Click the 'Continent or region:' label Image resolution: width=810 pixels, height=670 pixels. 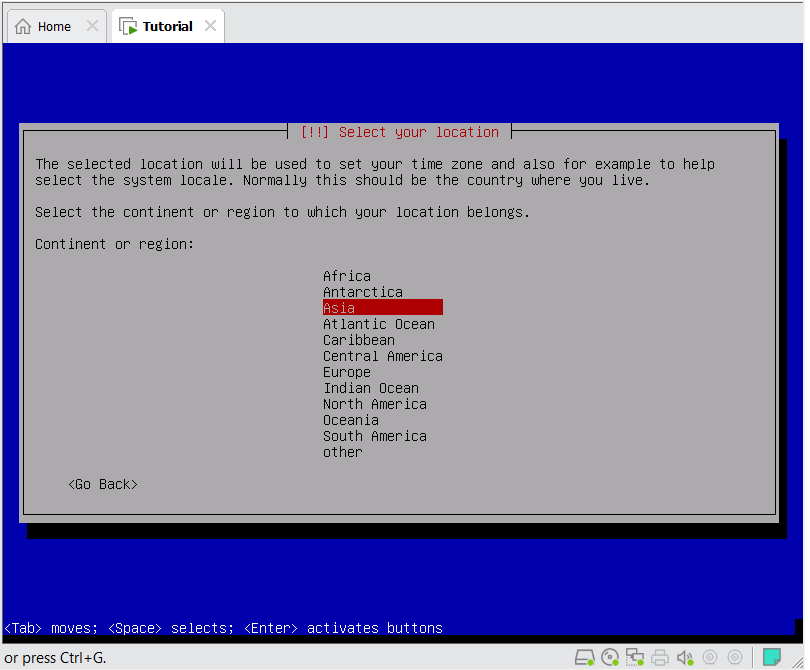click(114, 244)
